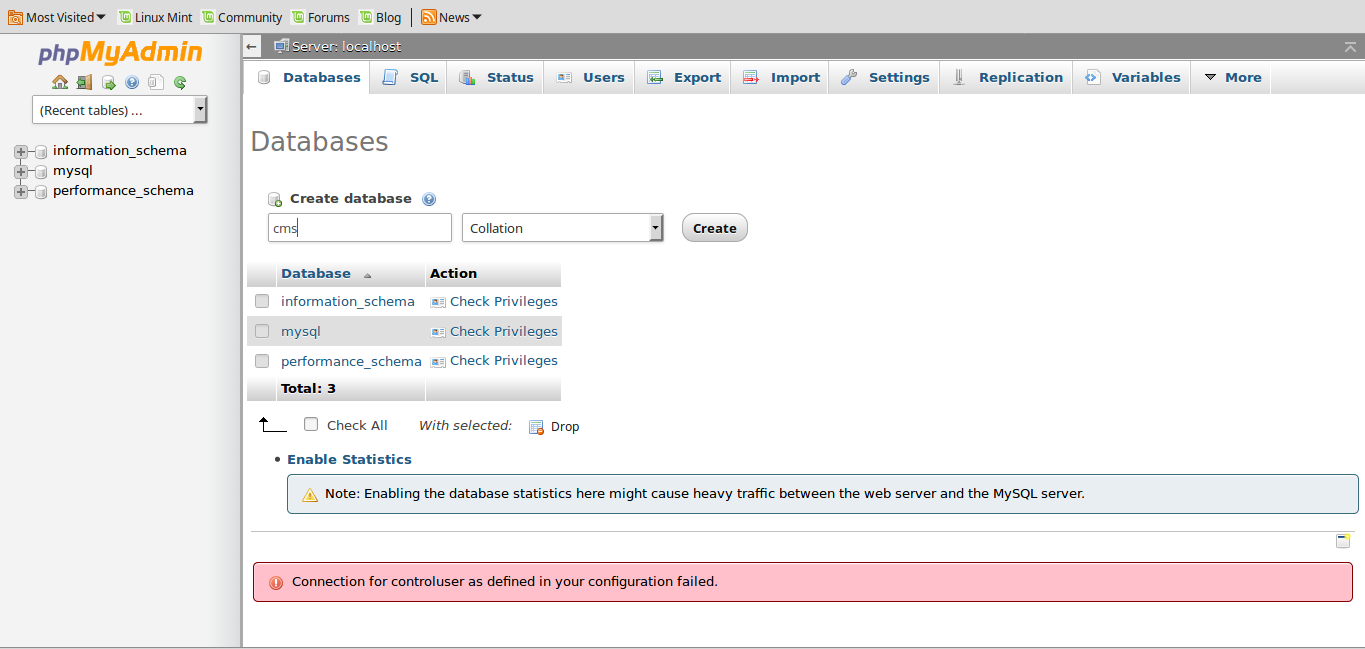Open the Blog bookmark
Viewport: 1365px width, 649px height.
click(x=380, y=17)
